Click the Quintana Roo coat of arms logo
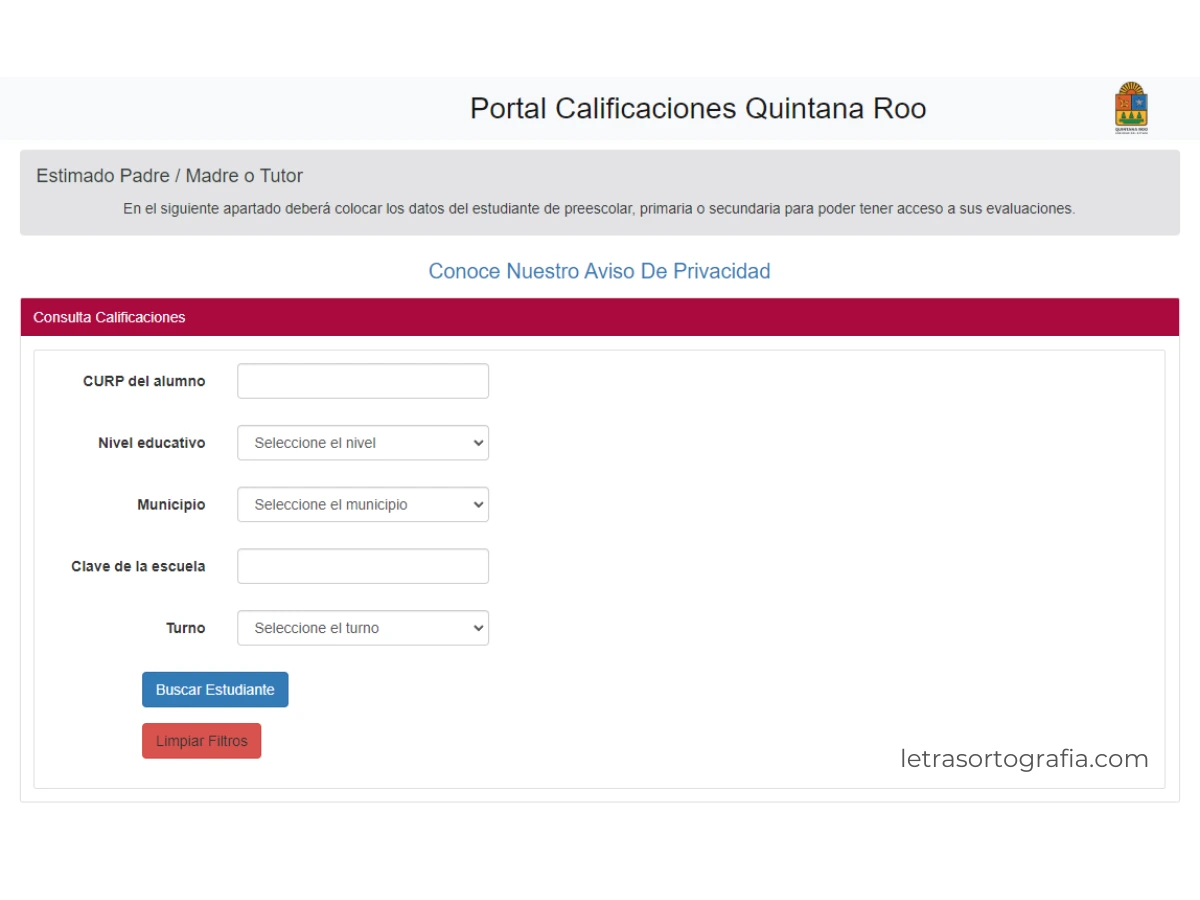 (x=1131, y=108)
